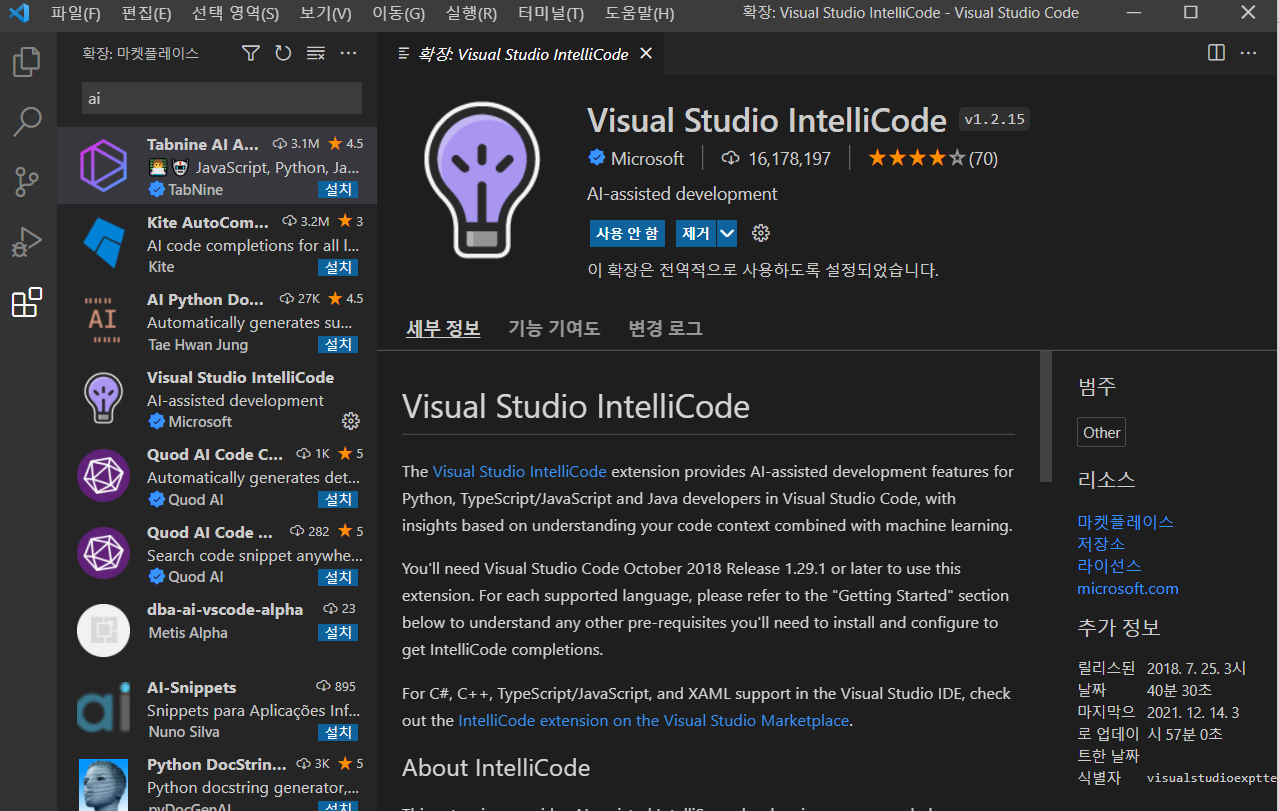The width and height of the screenshot is (1279, 811).
Task: Click the Other category tag
Action: 1101,432
